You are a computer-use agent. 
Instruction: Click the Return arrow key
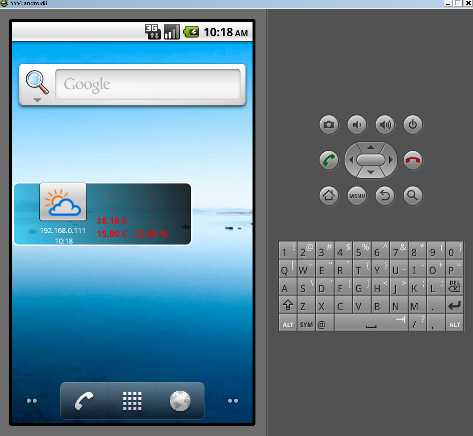[454, 305]
